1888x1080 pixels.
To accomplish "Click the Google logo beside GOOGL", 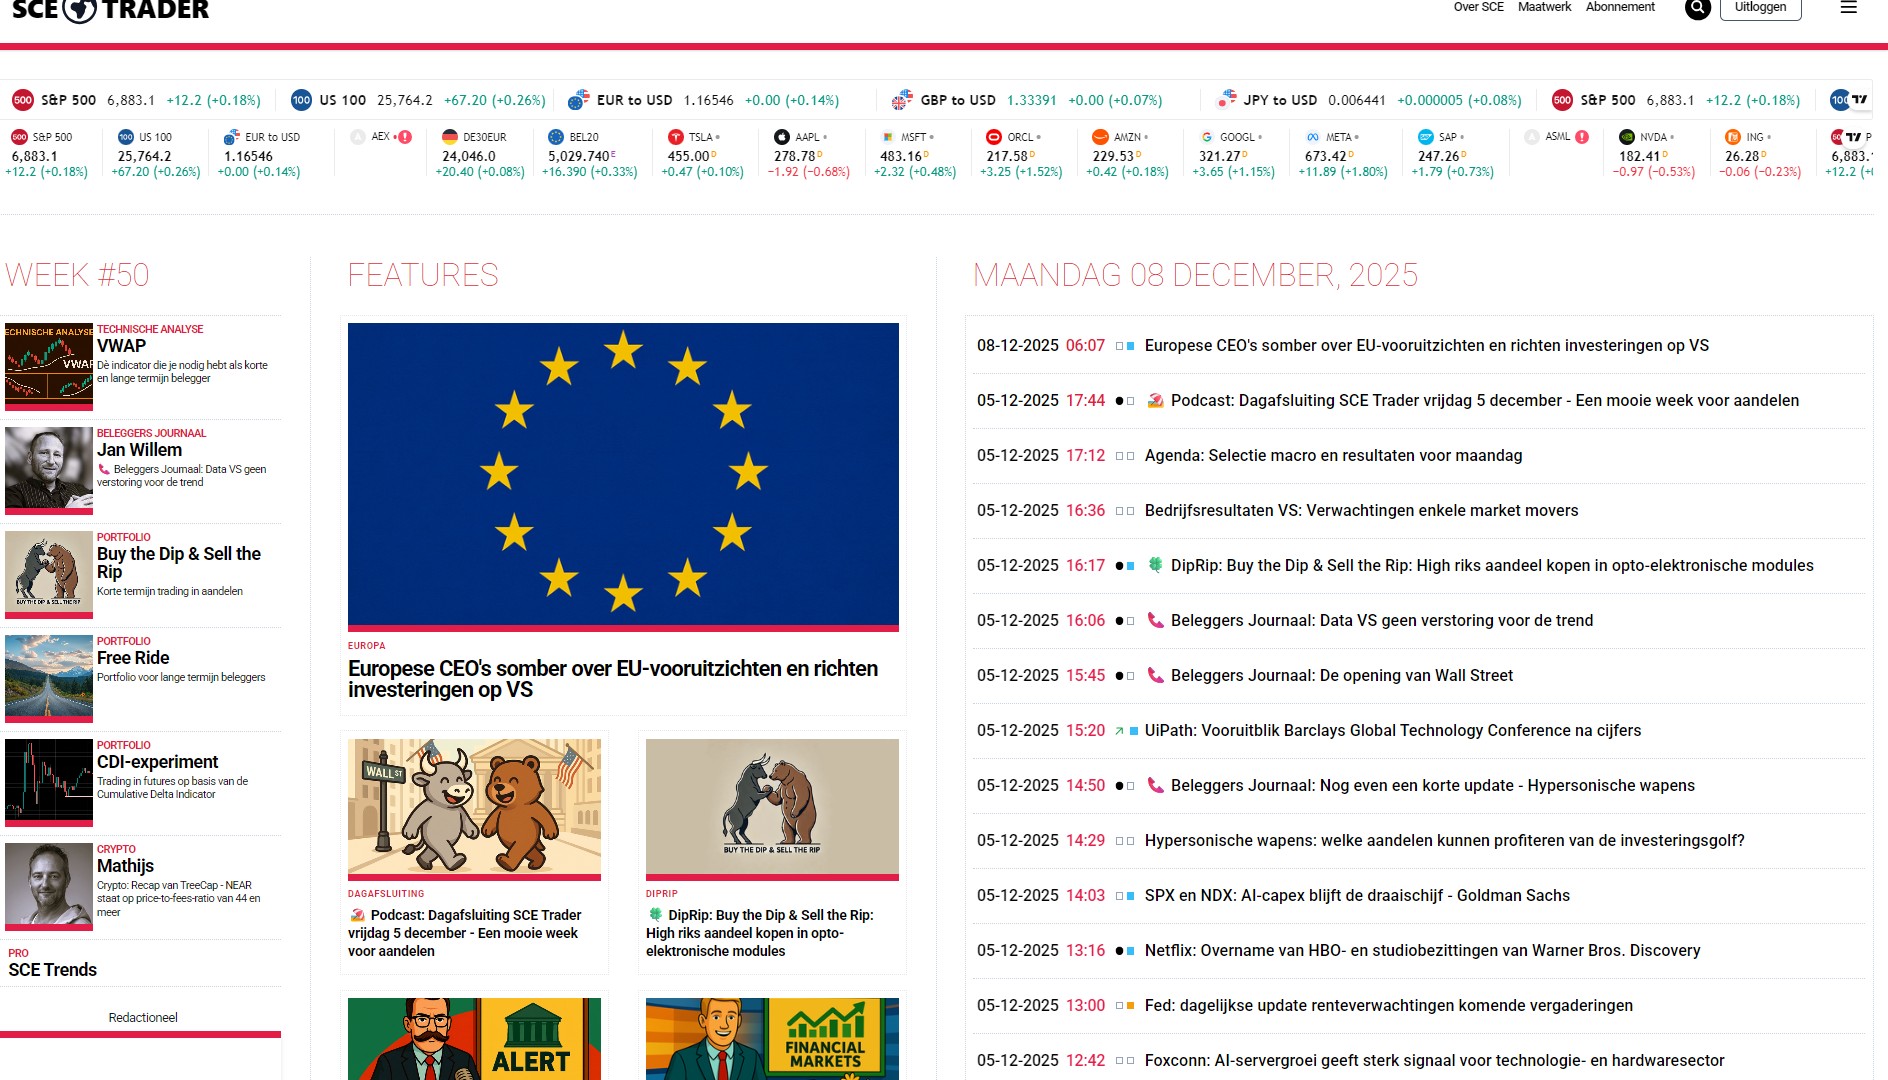I will click(1207, 137).
